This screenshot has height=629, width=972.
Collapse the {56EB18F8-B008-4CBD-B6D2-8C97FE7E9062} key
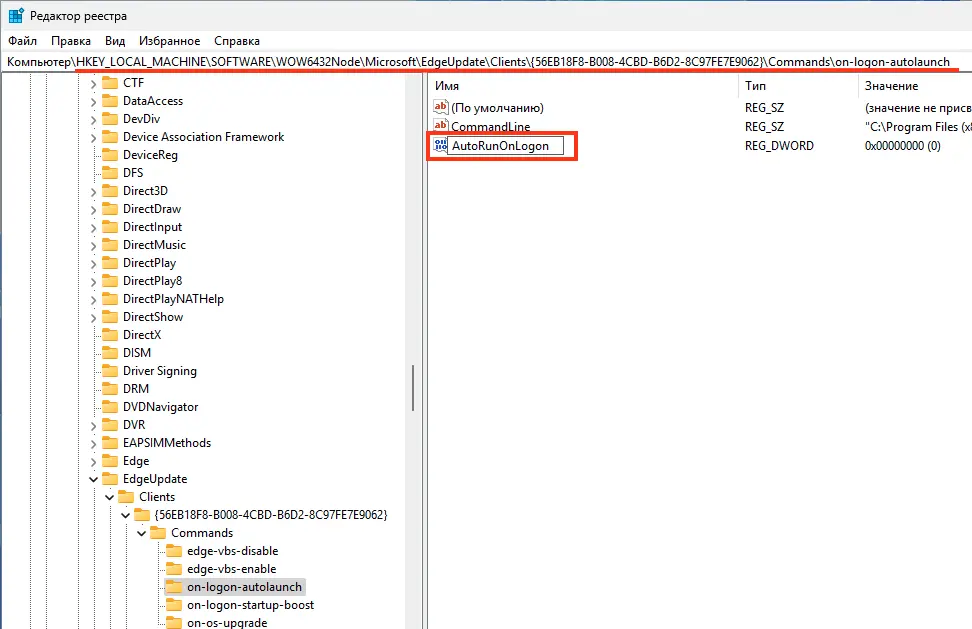(x=126, y=515)
